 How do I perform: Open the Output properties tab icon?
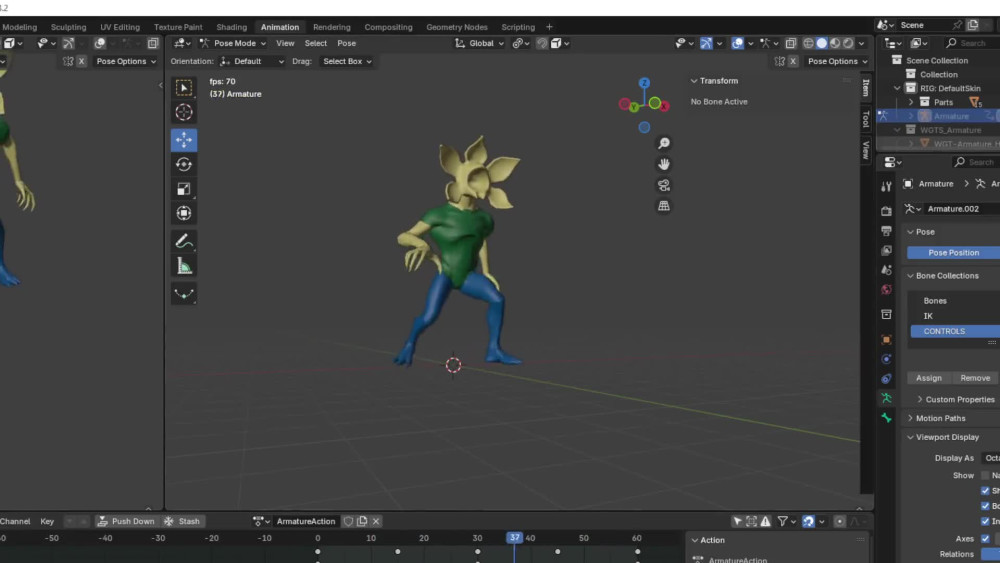coord(886,231)
